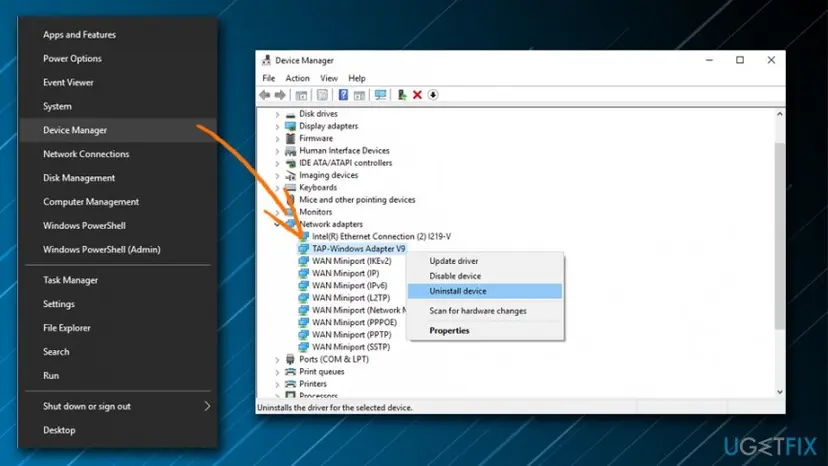Select the Mice and other pointing devices row

point(357,200)
